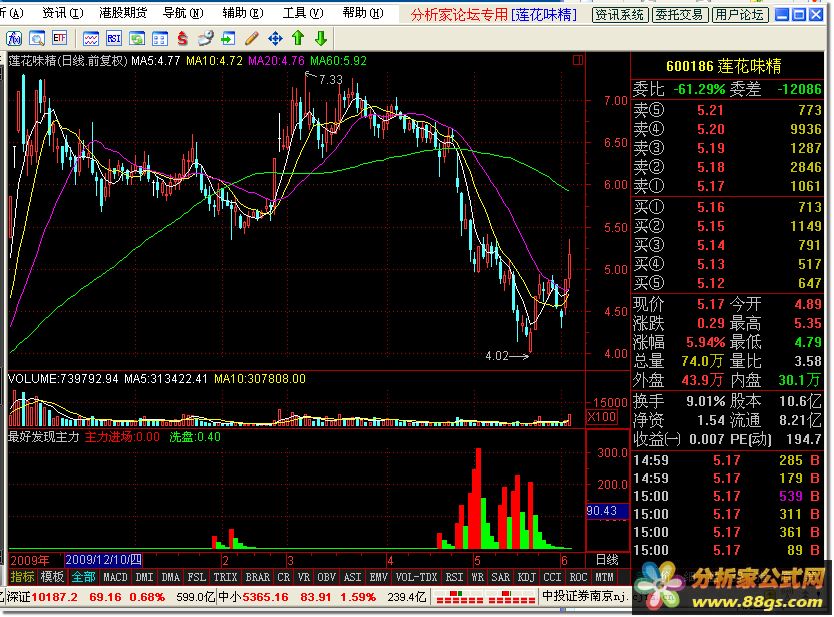
Task: Switch to the DMA indicator tab
Action: (171, 577)
